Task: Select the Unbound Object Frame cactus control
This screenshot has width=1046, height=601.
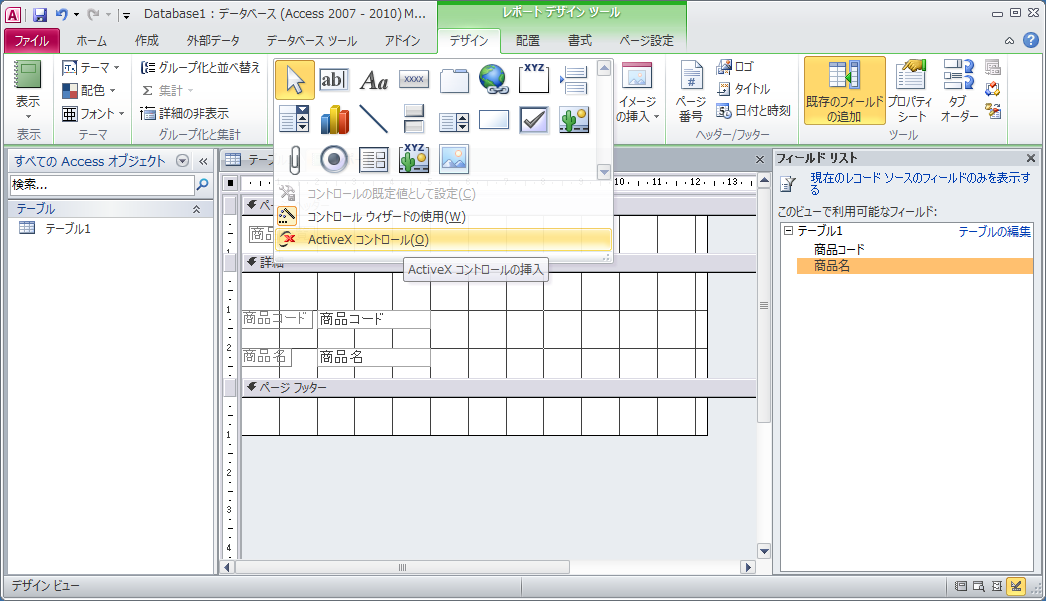Action: point(574,120)
